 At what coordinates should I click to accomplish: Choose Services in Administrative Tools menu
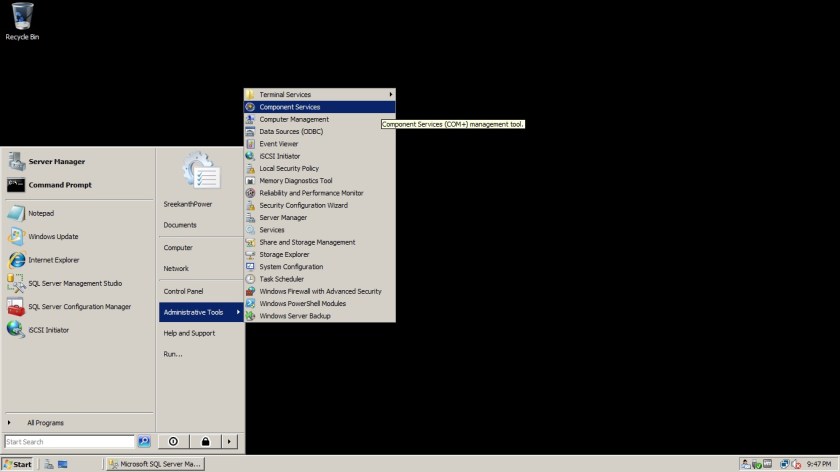[271, 230]
